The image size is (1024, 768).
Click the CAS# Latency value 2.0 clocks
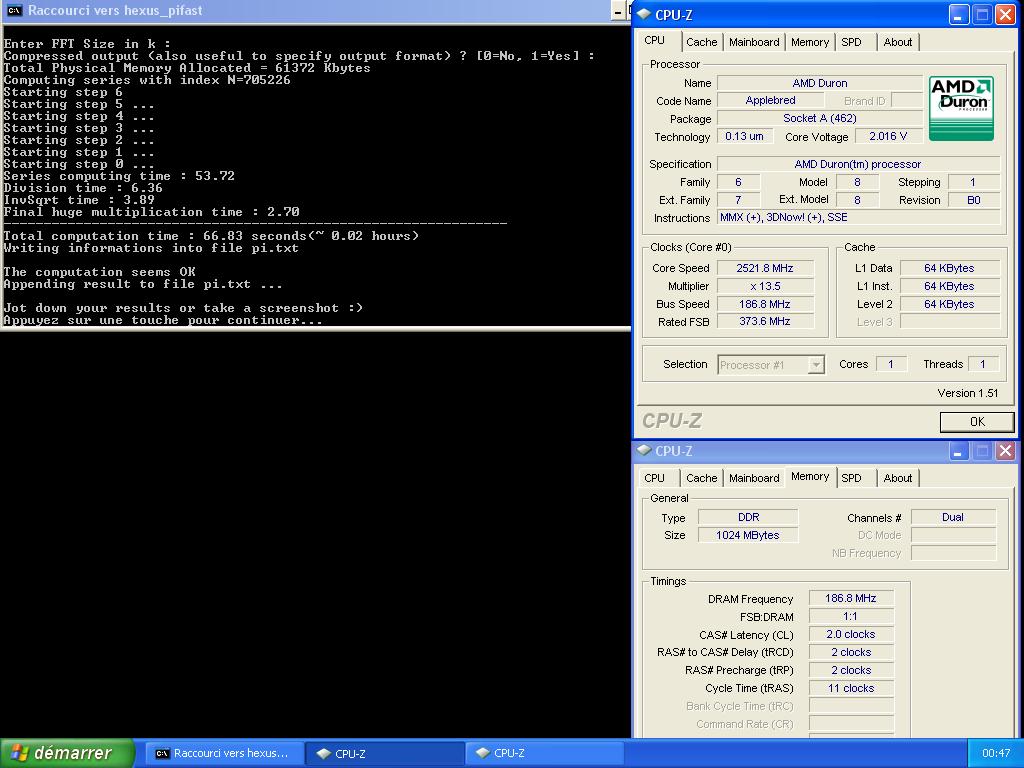[x=850, y=634]
